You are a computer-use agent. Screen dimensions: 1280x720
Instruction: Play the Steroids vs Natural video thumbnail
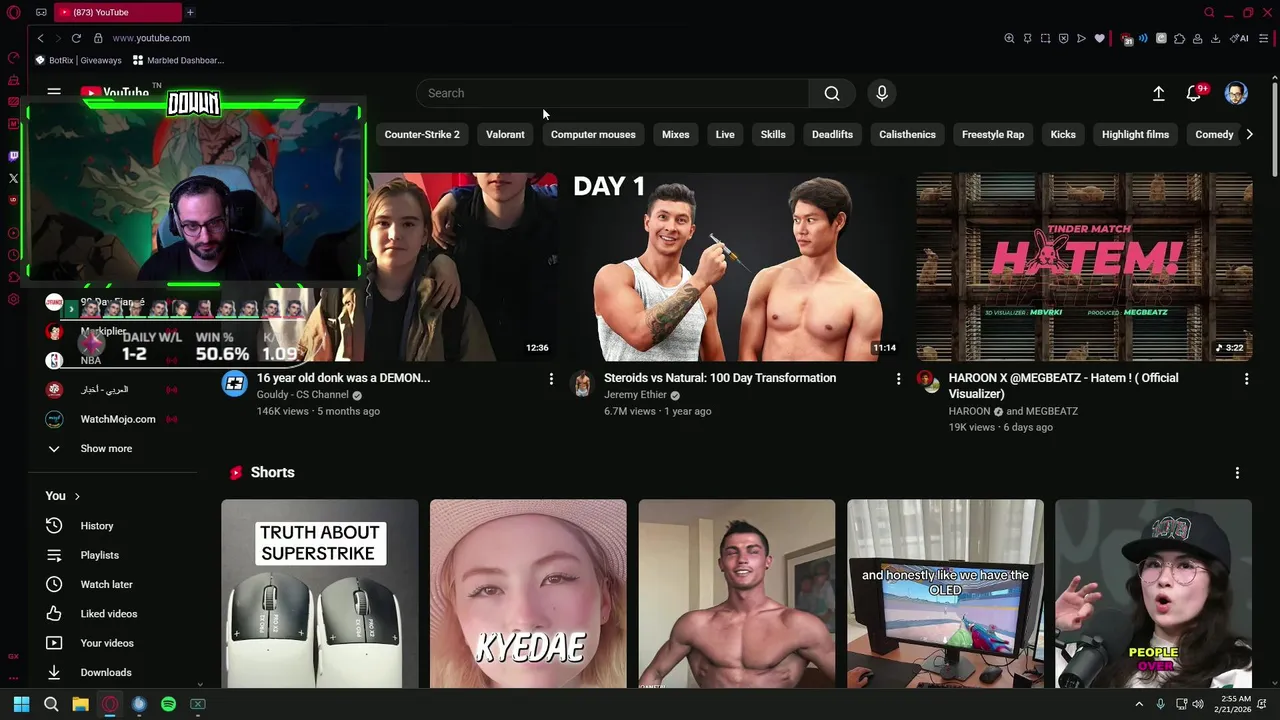(736, 267)
